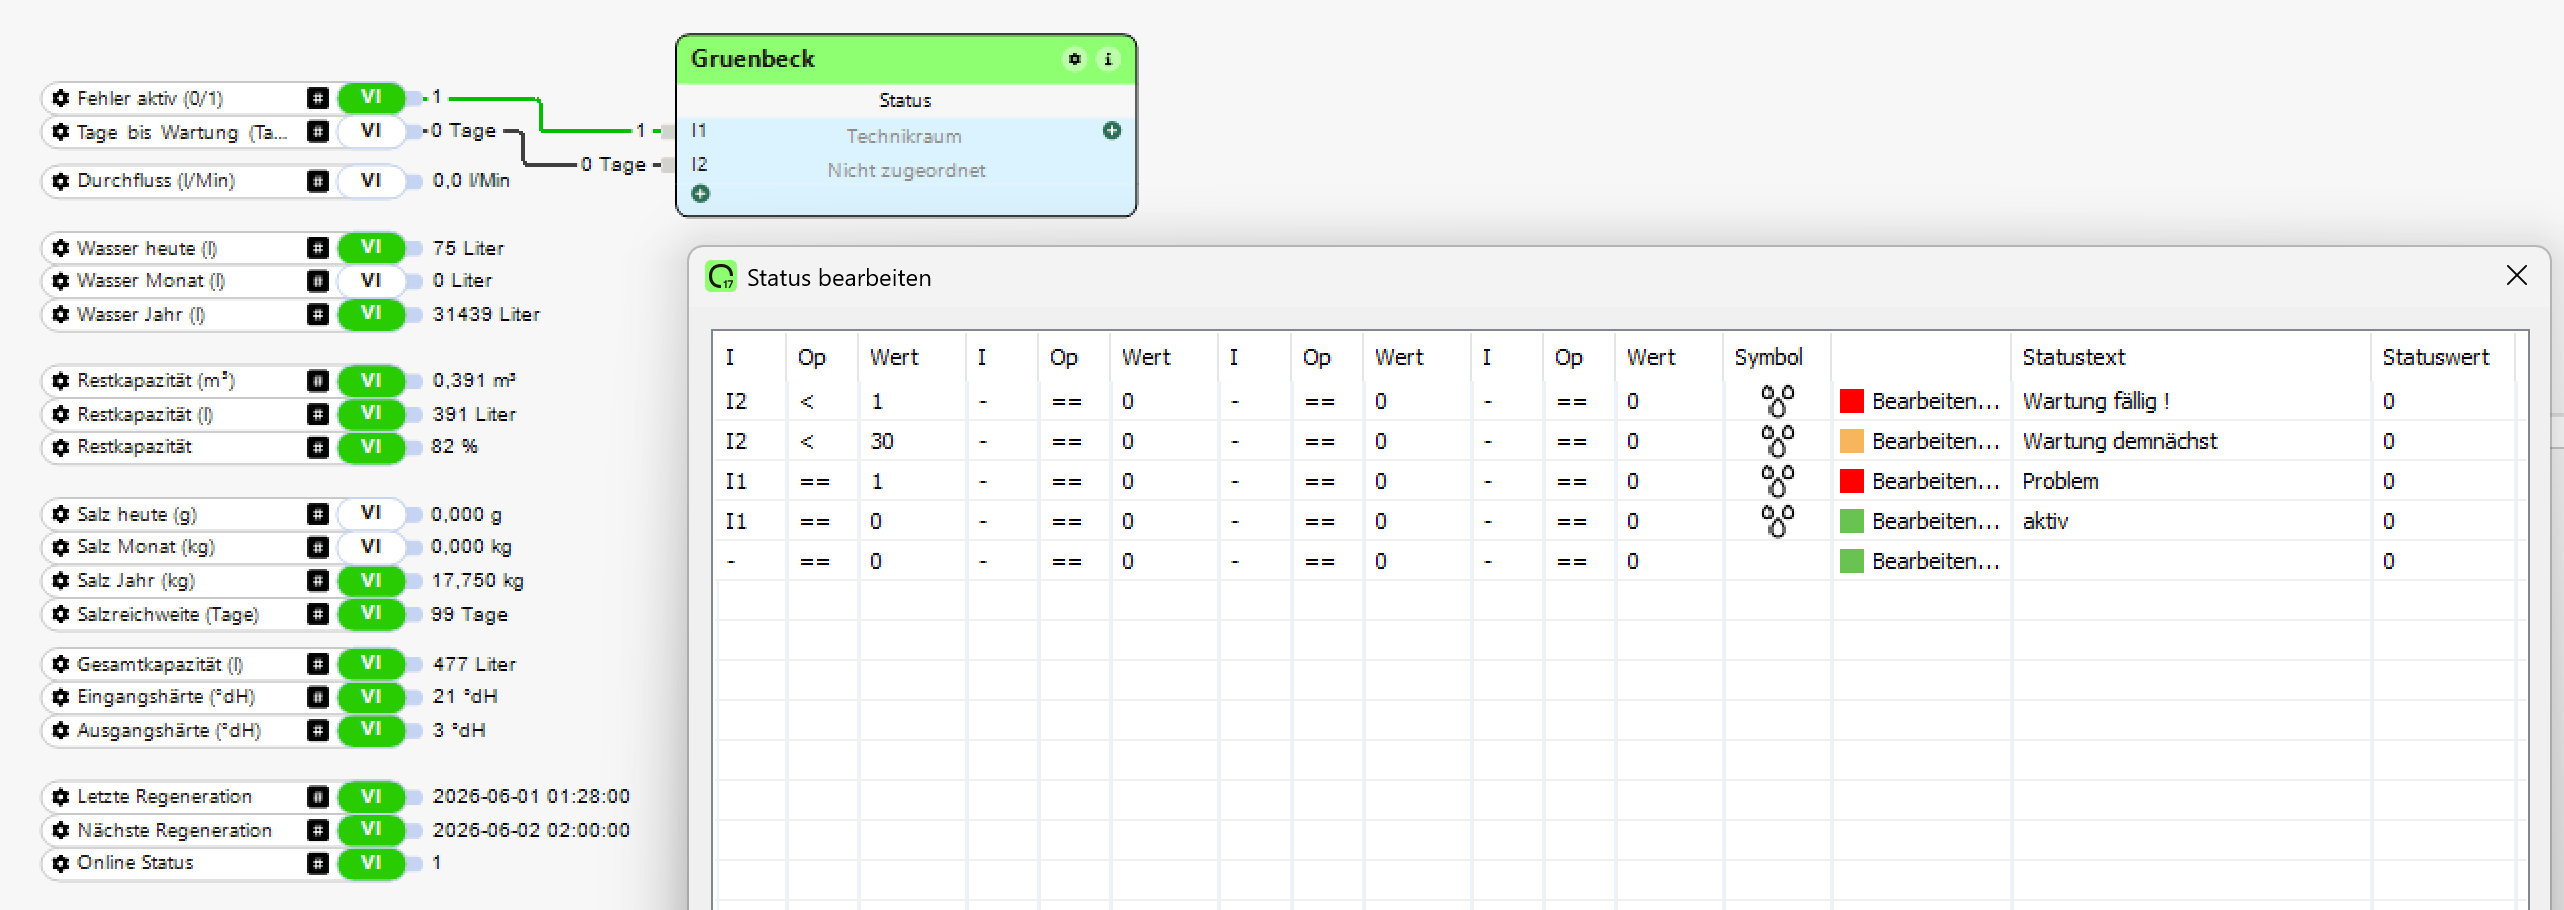2564x910 pixels.
Task: Click Bearbeiten... in the aktiv row
Action: (x=1936, y=521)
